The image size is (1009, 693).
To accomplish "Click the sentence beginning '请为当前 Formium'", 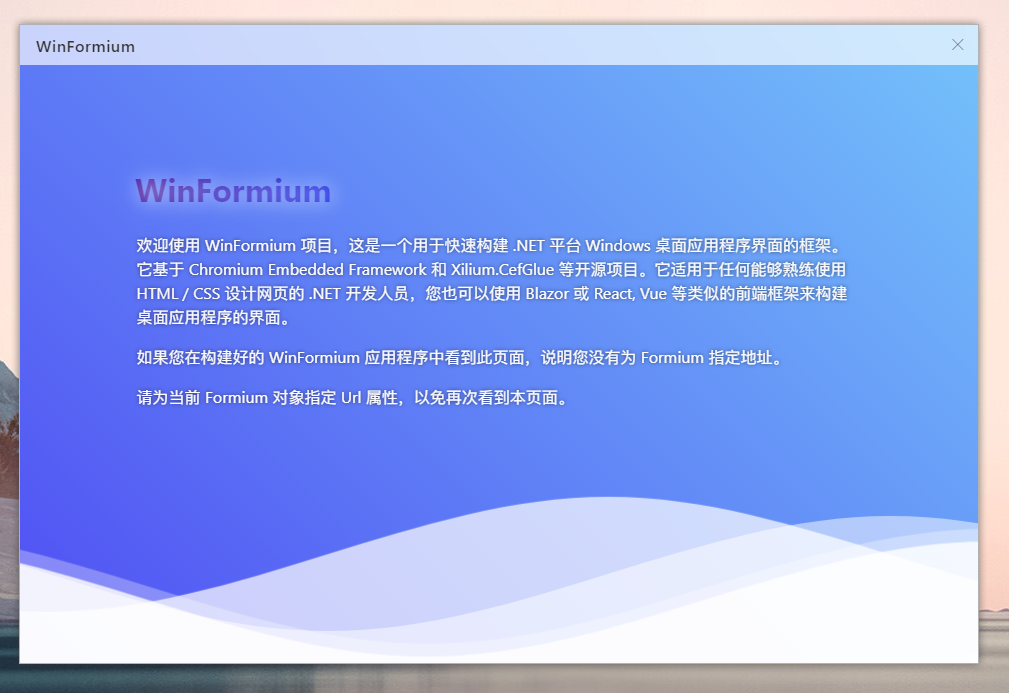I will (x=354, y=398).
